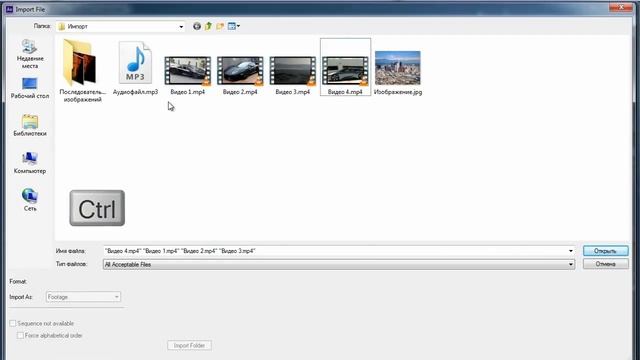Click the Отмена button

pyautogui.click(x=605, y=264)
